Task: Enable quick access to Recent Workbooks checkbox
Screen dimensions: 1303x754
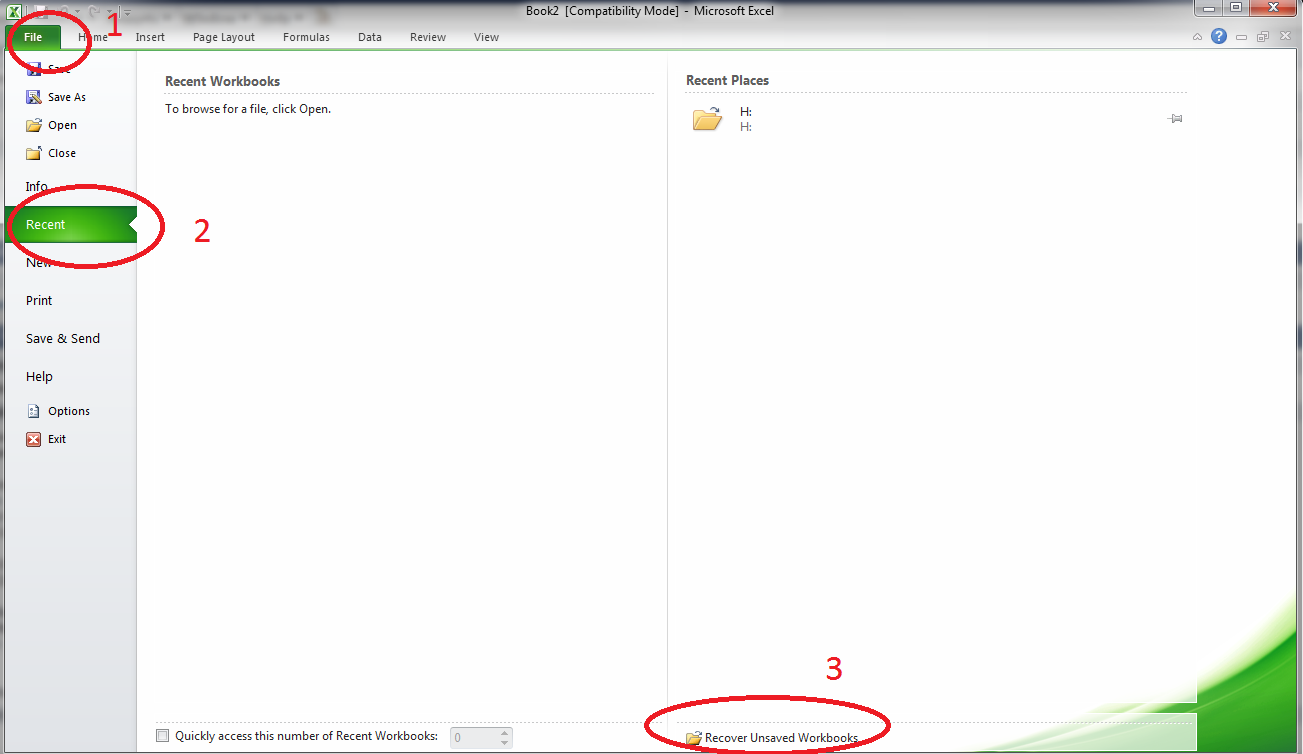Action: point(163,736)
